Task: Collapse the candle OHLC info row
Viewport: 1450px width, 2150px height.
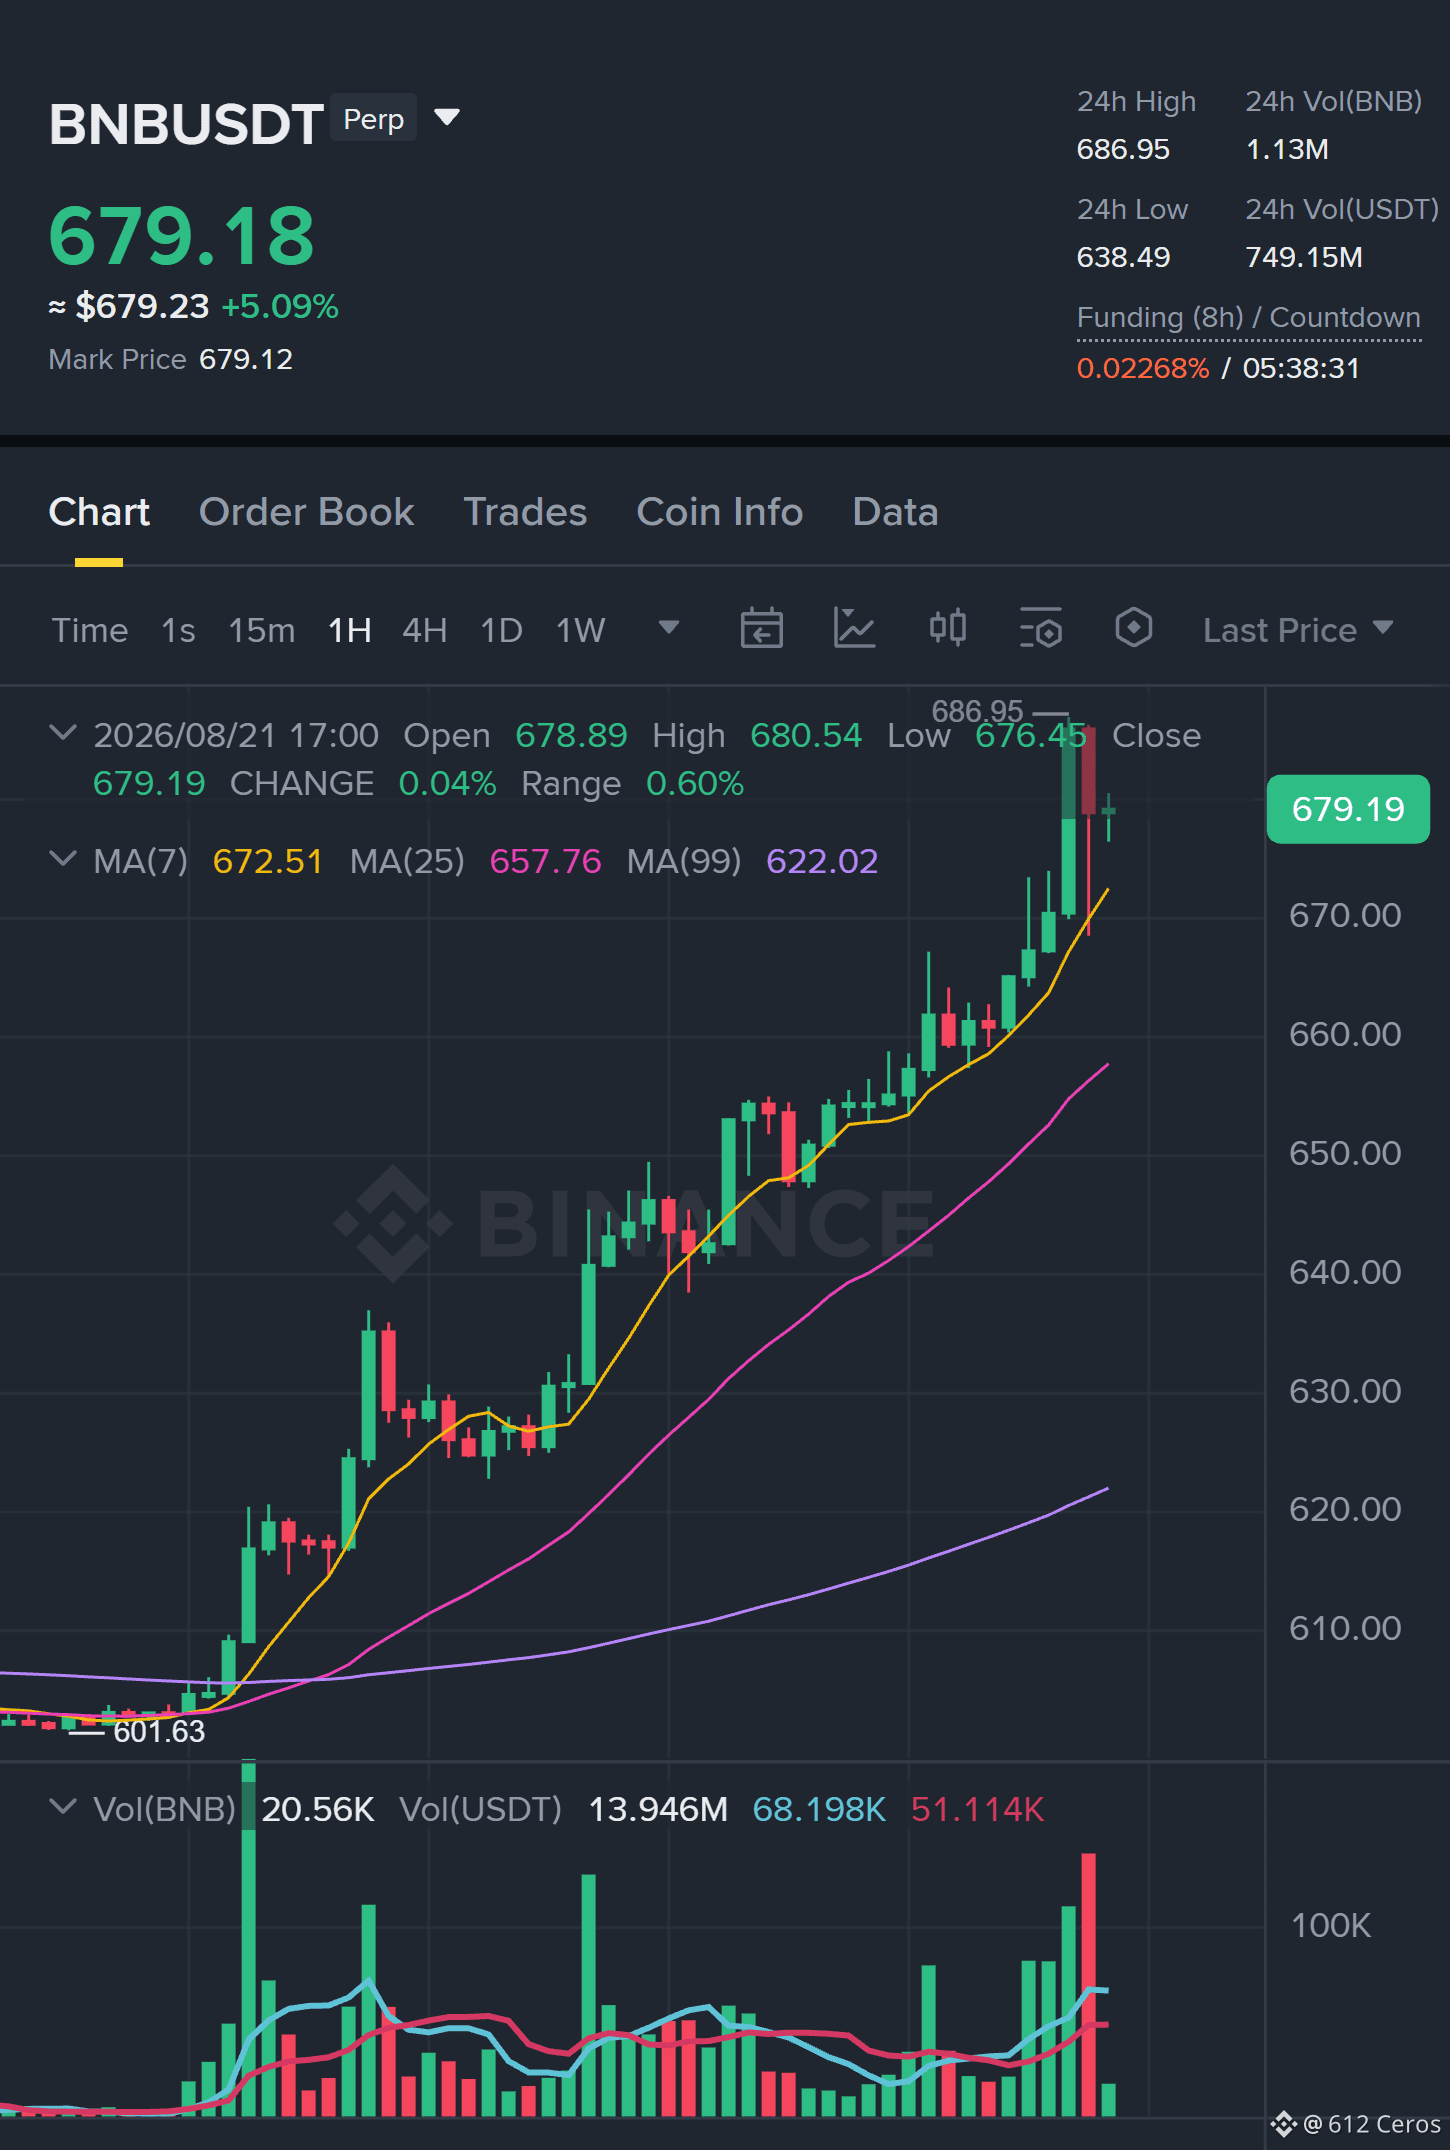Action: pos(62,734)
